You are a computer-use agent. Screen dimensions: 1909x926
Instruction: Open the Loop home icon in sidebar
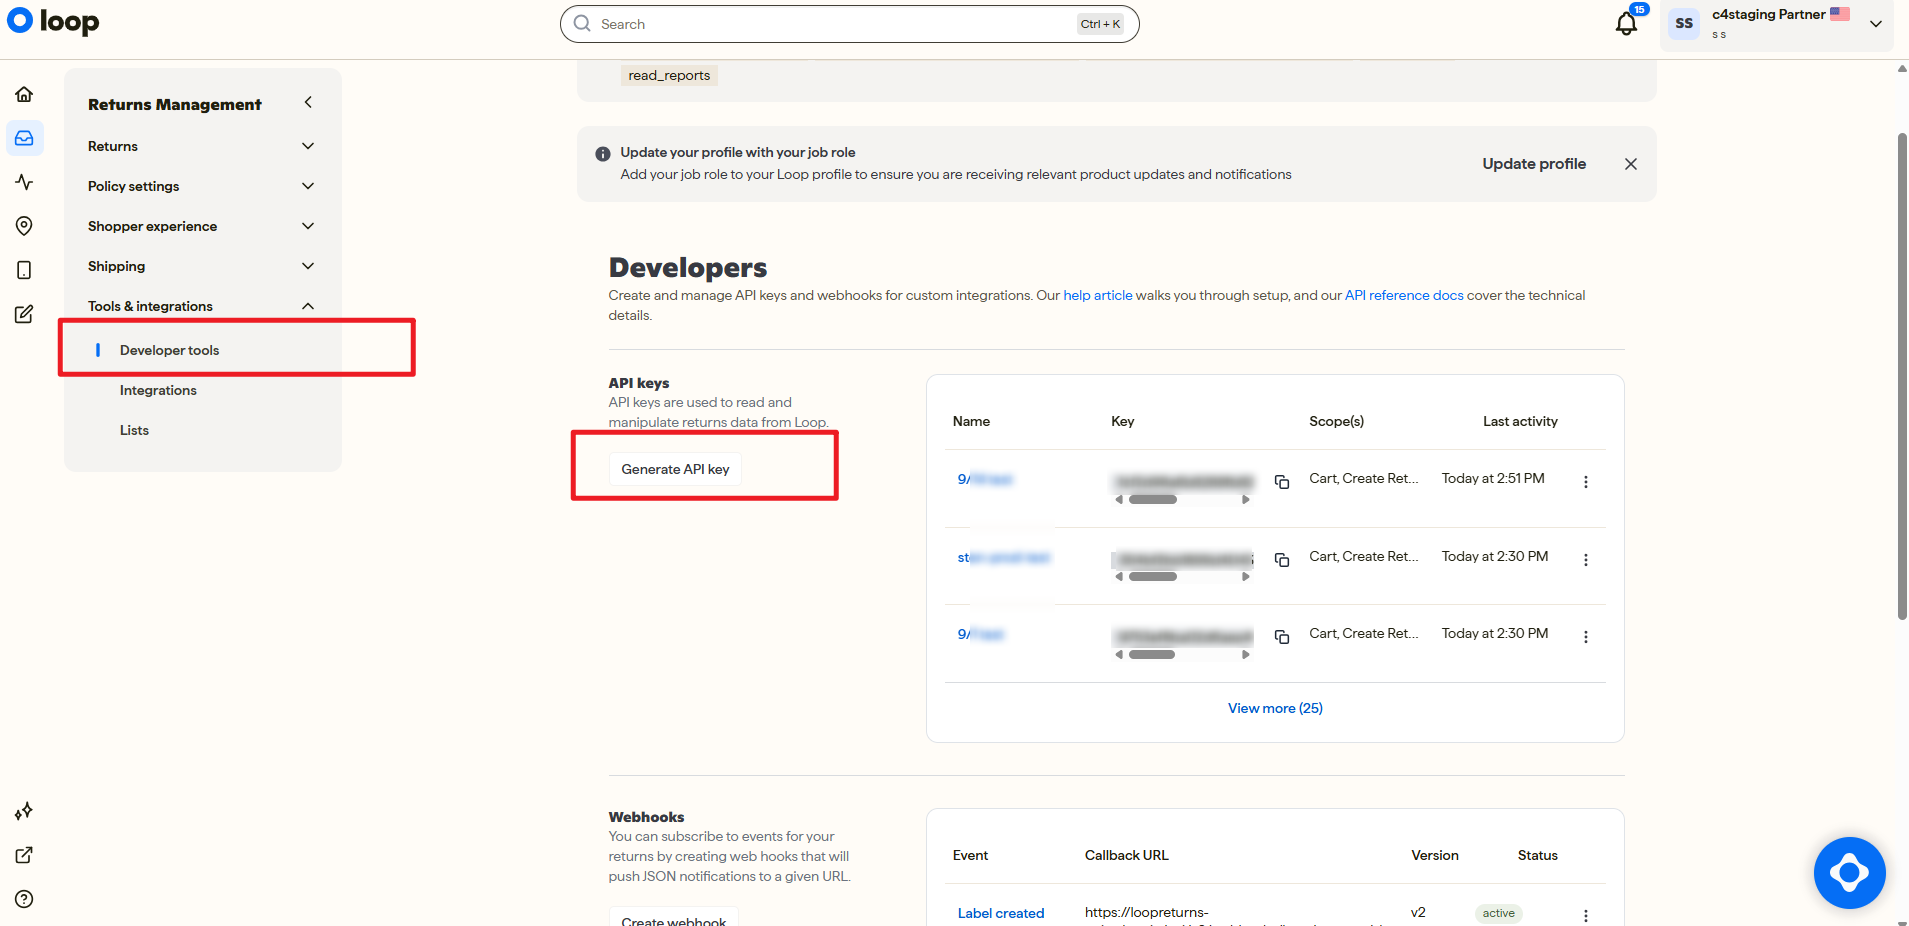click(x=24, y=94)
